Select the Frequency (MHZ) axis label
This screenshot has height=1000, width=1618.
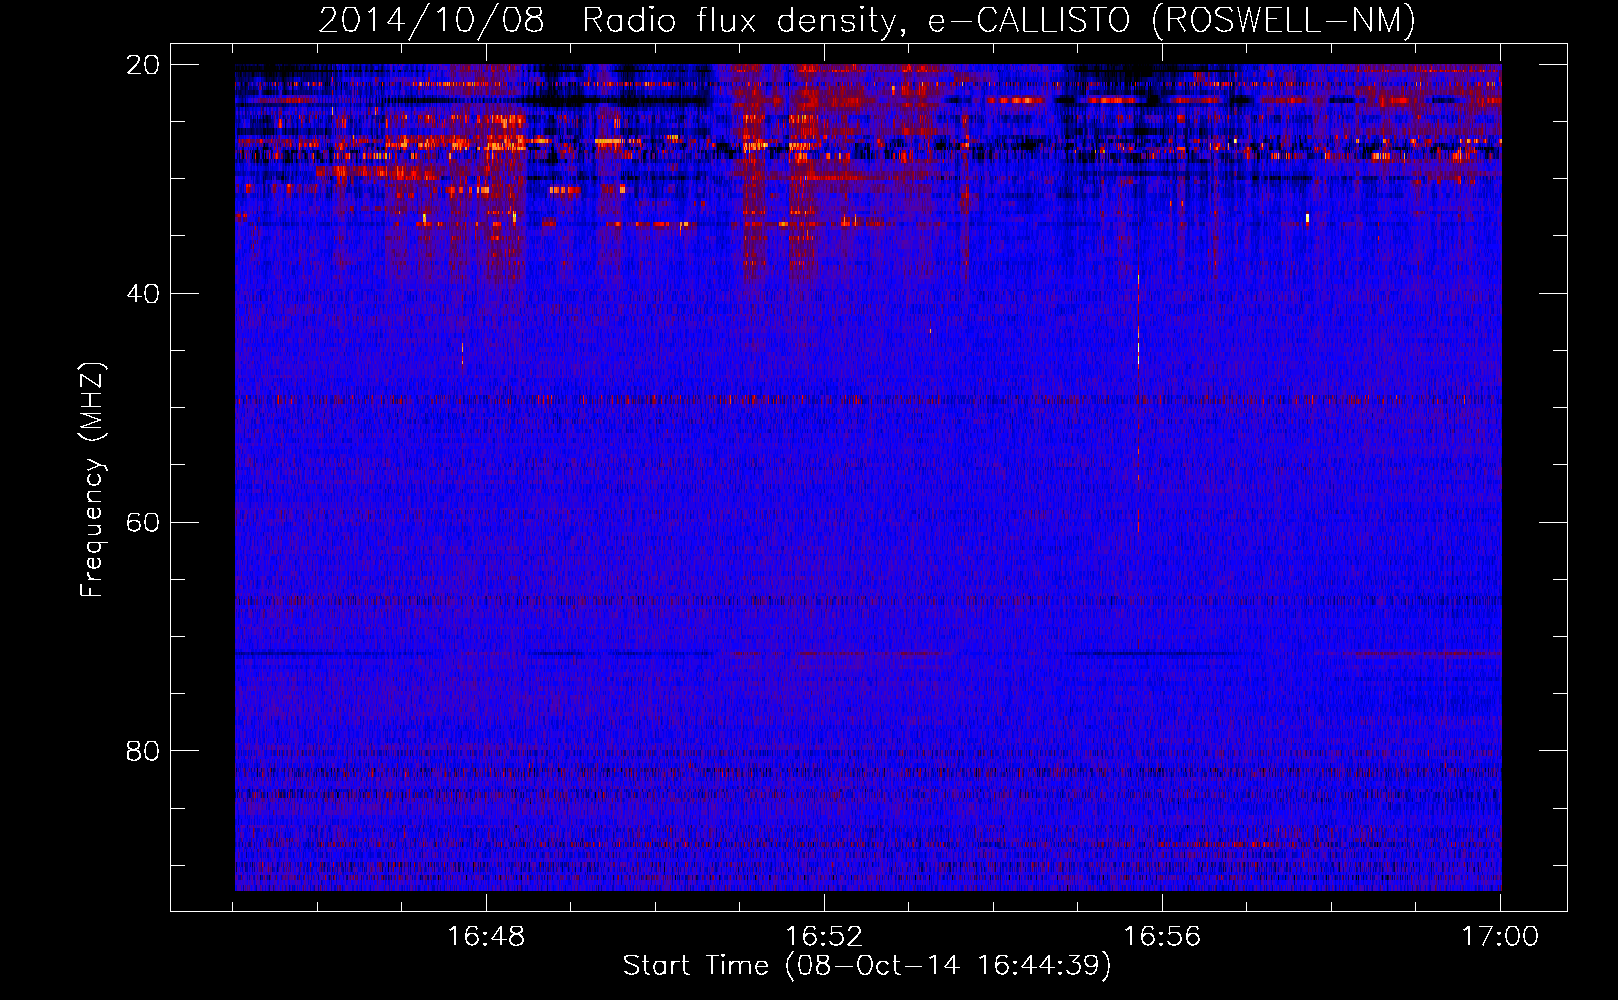click(x=92, y=480)
